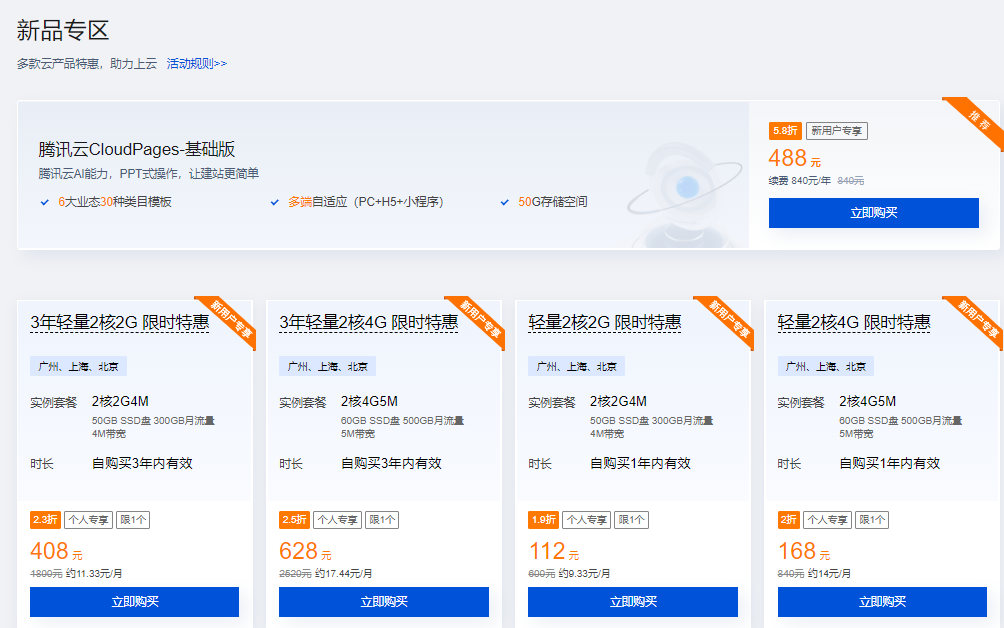
Task: Click region tag 广州、上海、北京 on 3年轻量2核4G card
Action: click(x=327, y=366)
